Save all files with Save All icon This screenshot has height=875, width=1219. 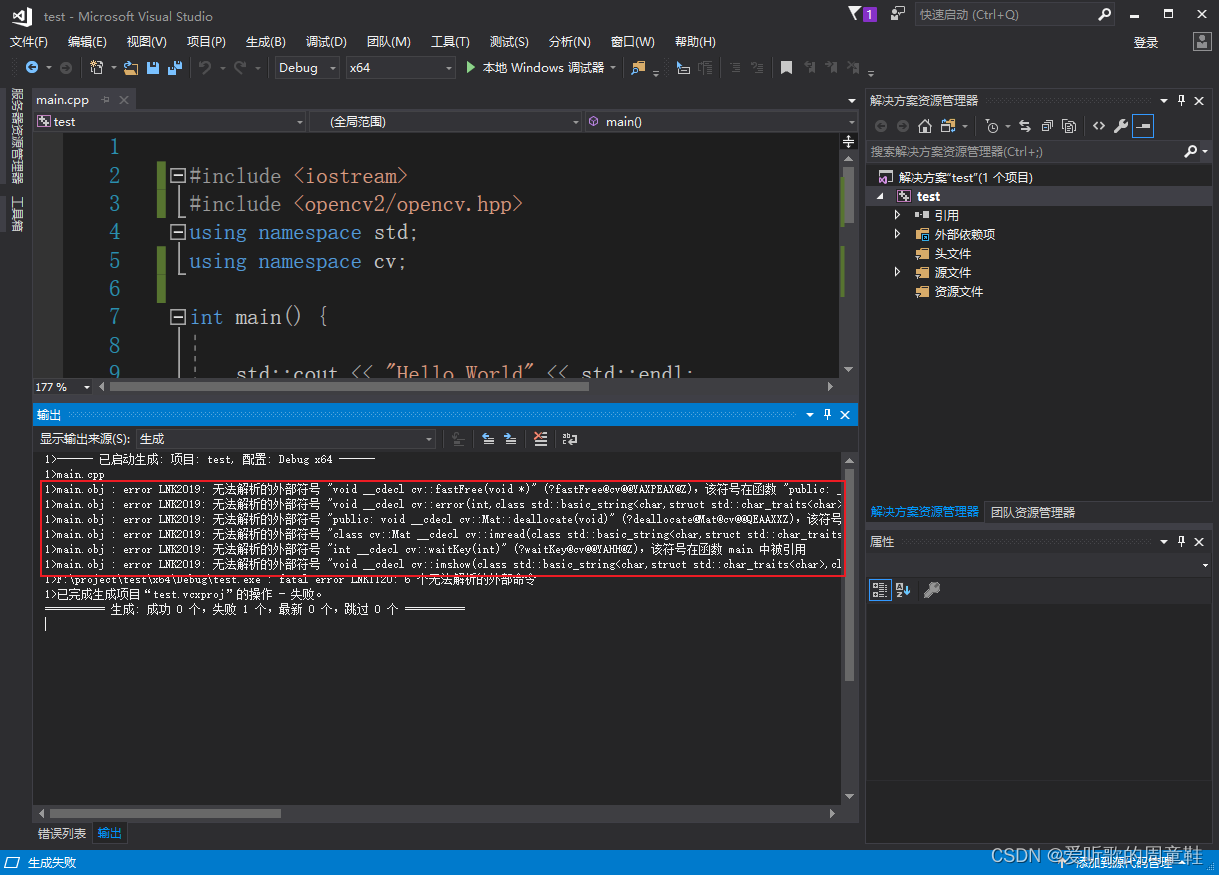coord(175,68)
